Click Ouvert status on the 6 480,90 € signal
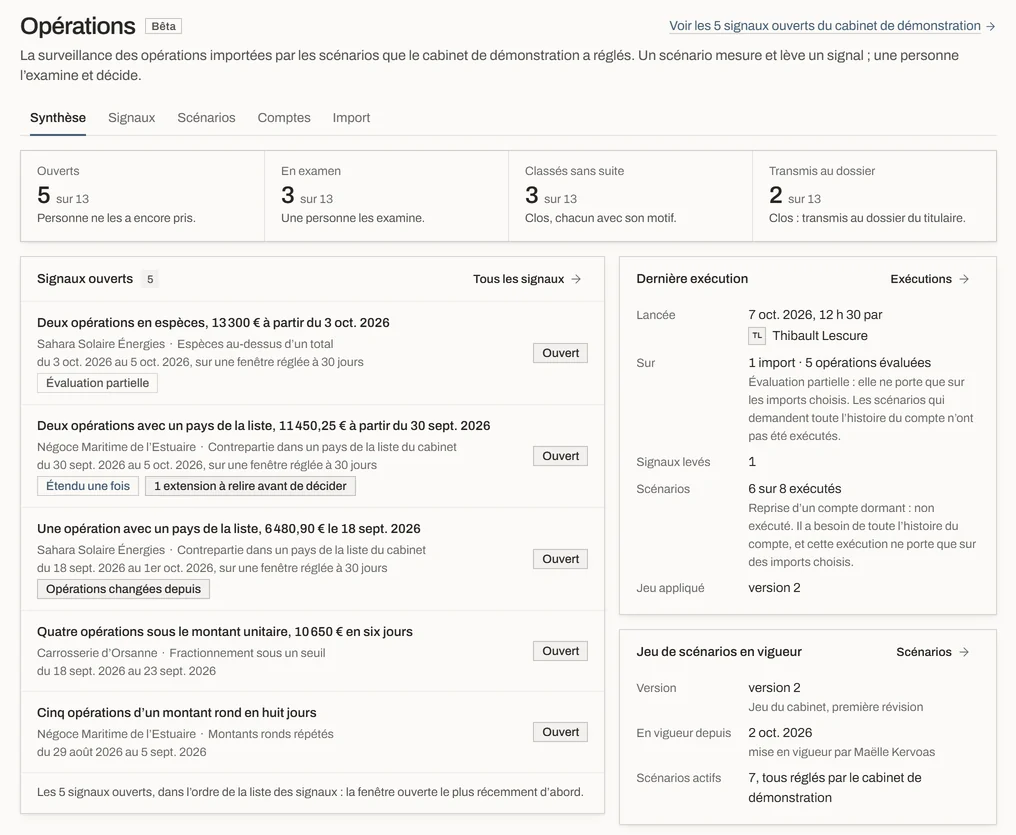The image size is (1016, 835). [560, 559]
